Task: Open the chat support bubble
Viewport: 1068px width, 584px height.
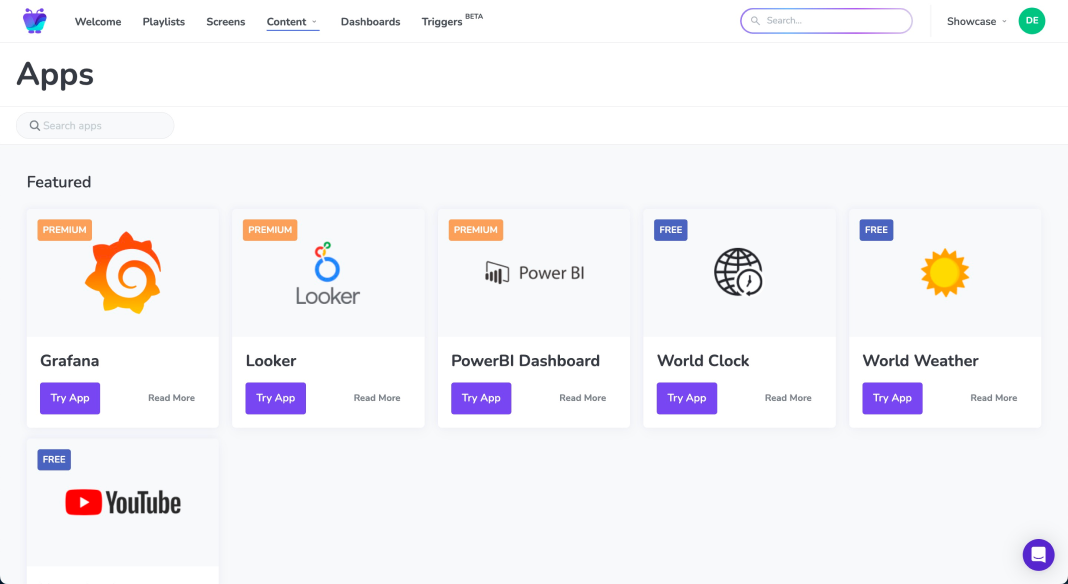Action: click(1038, 554)
